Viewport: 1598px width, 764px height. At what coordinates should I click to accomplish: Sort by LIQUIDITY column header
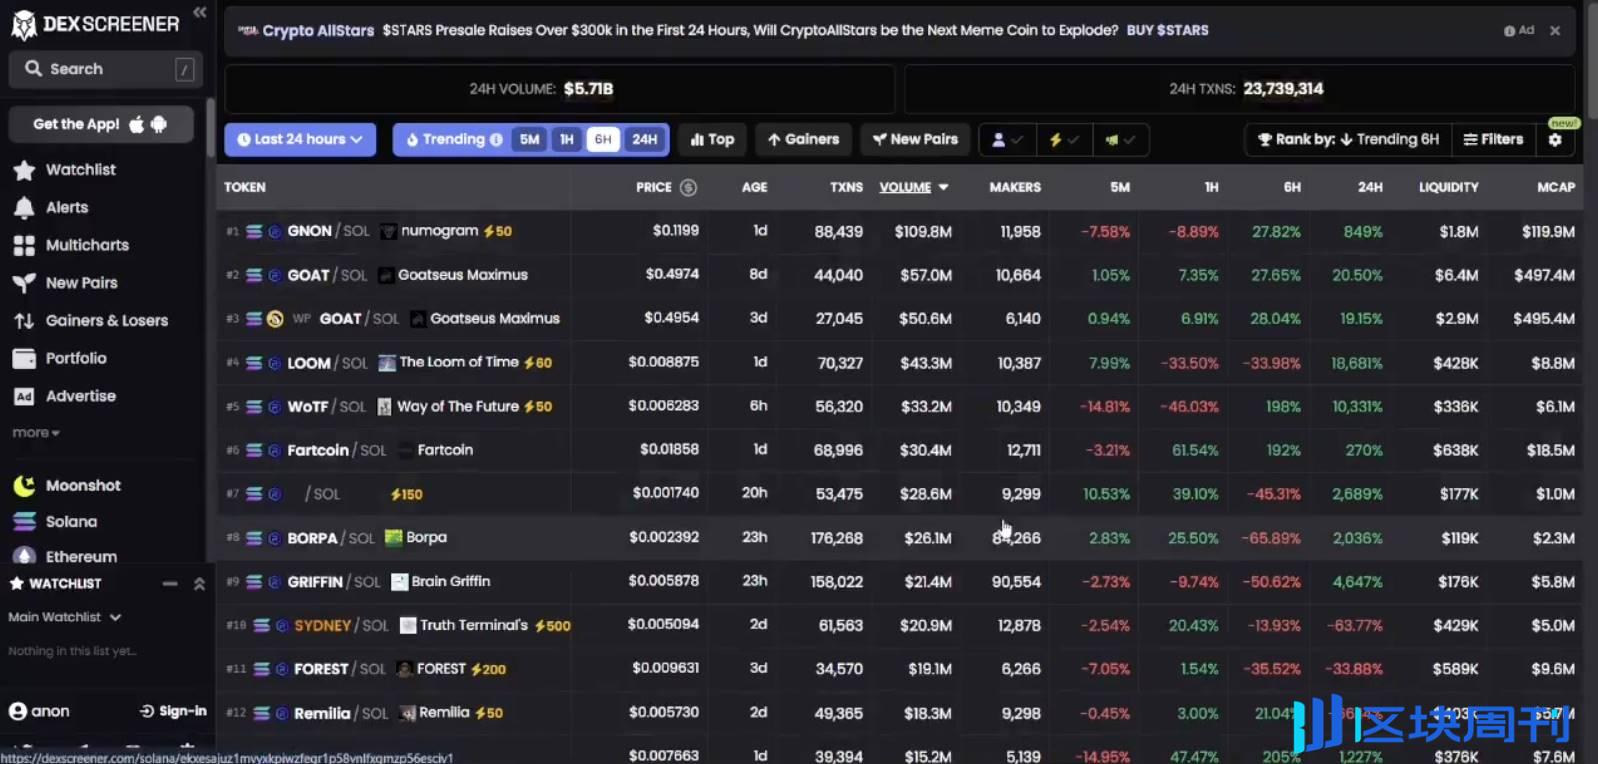tap(1448, 187)
